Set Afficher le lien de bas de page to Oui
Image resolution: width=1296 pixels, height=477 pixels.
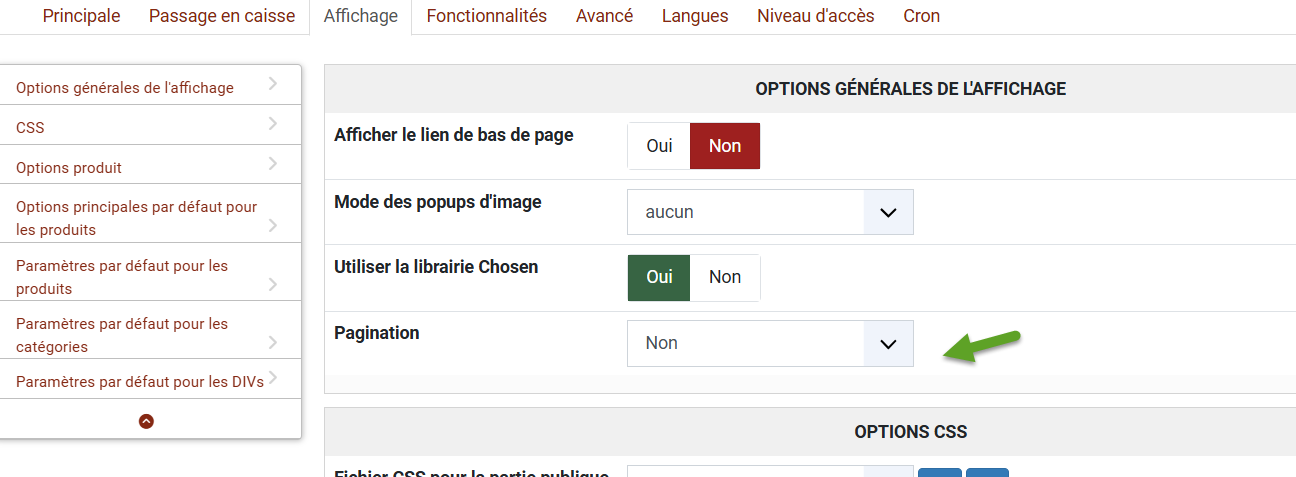659,146
